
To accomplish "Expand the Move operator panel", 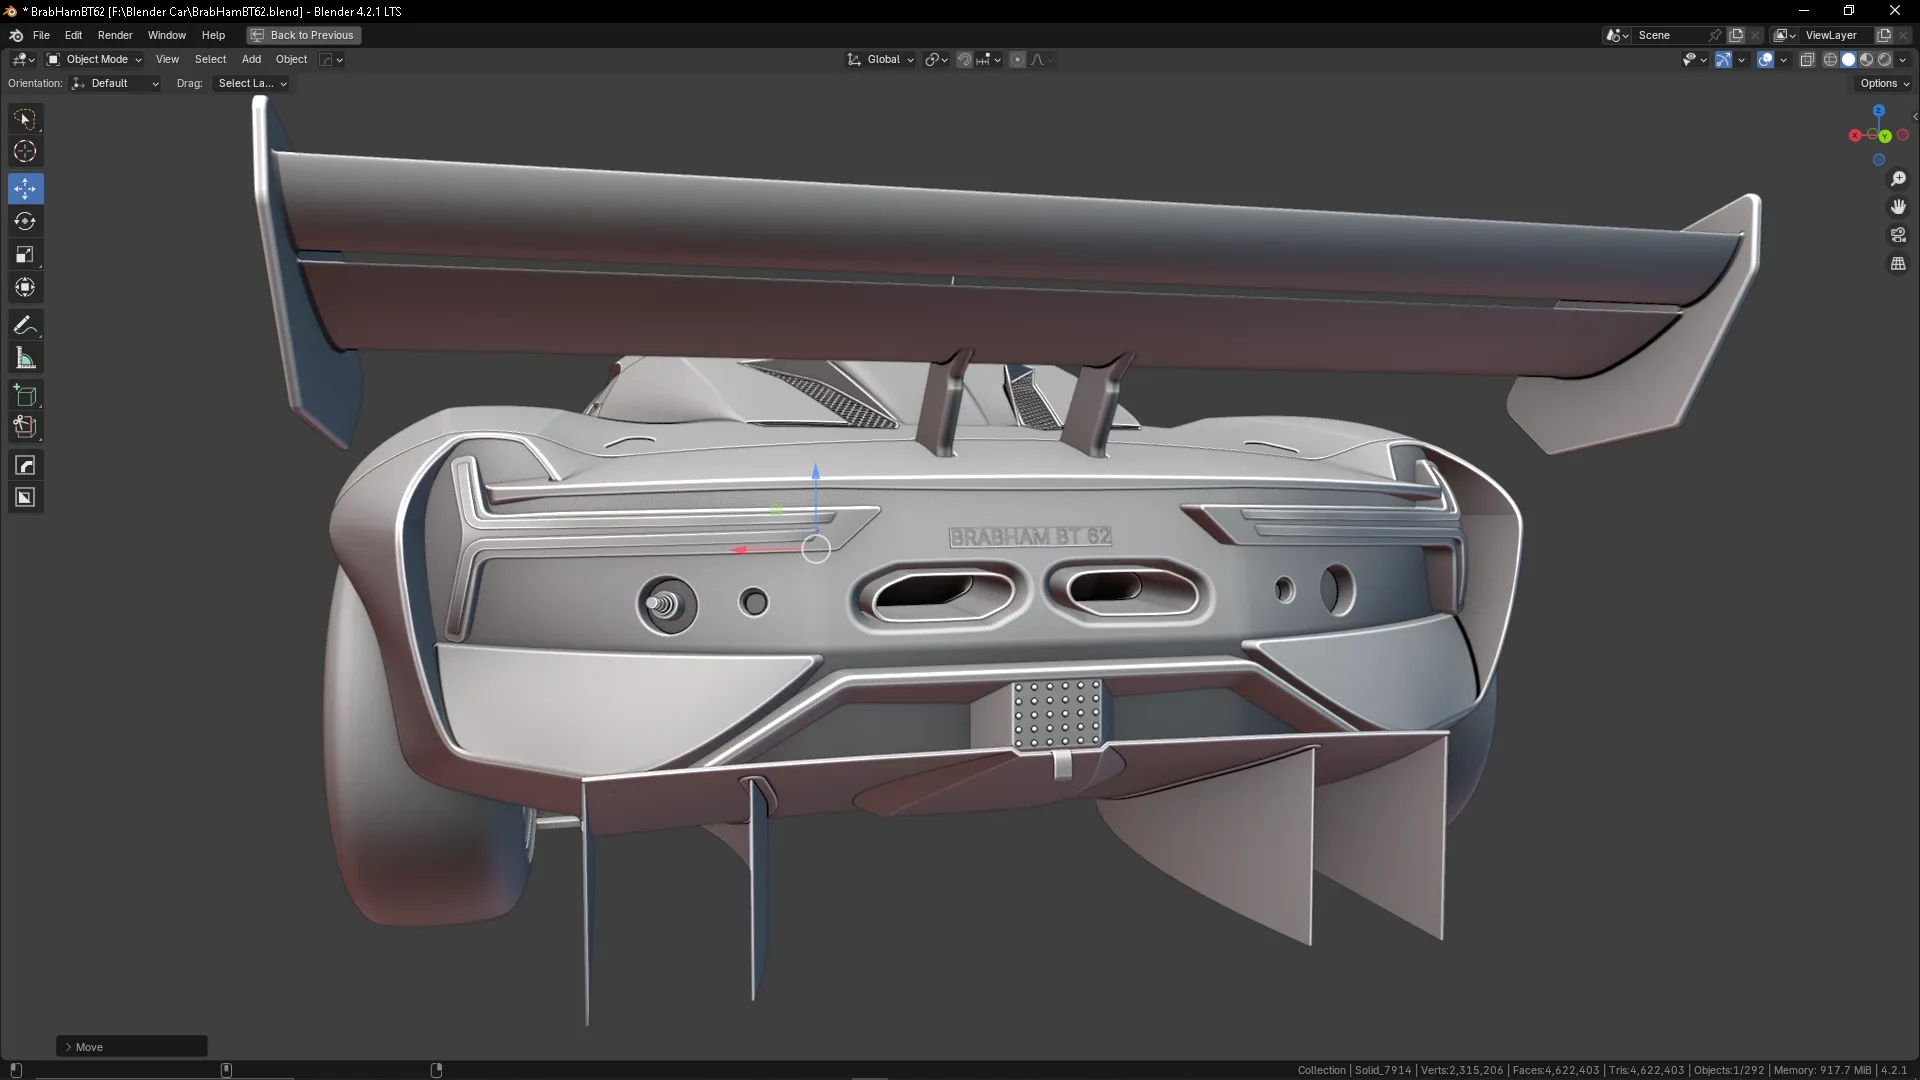I will tap(132, 1047).
